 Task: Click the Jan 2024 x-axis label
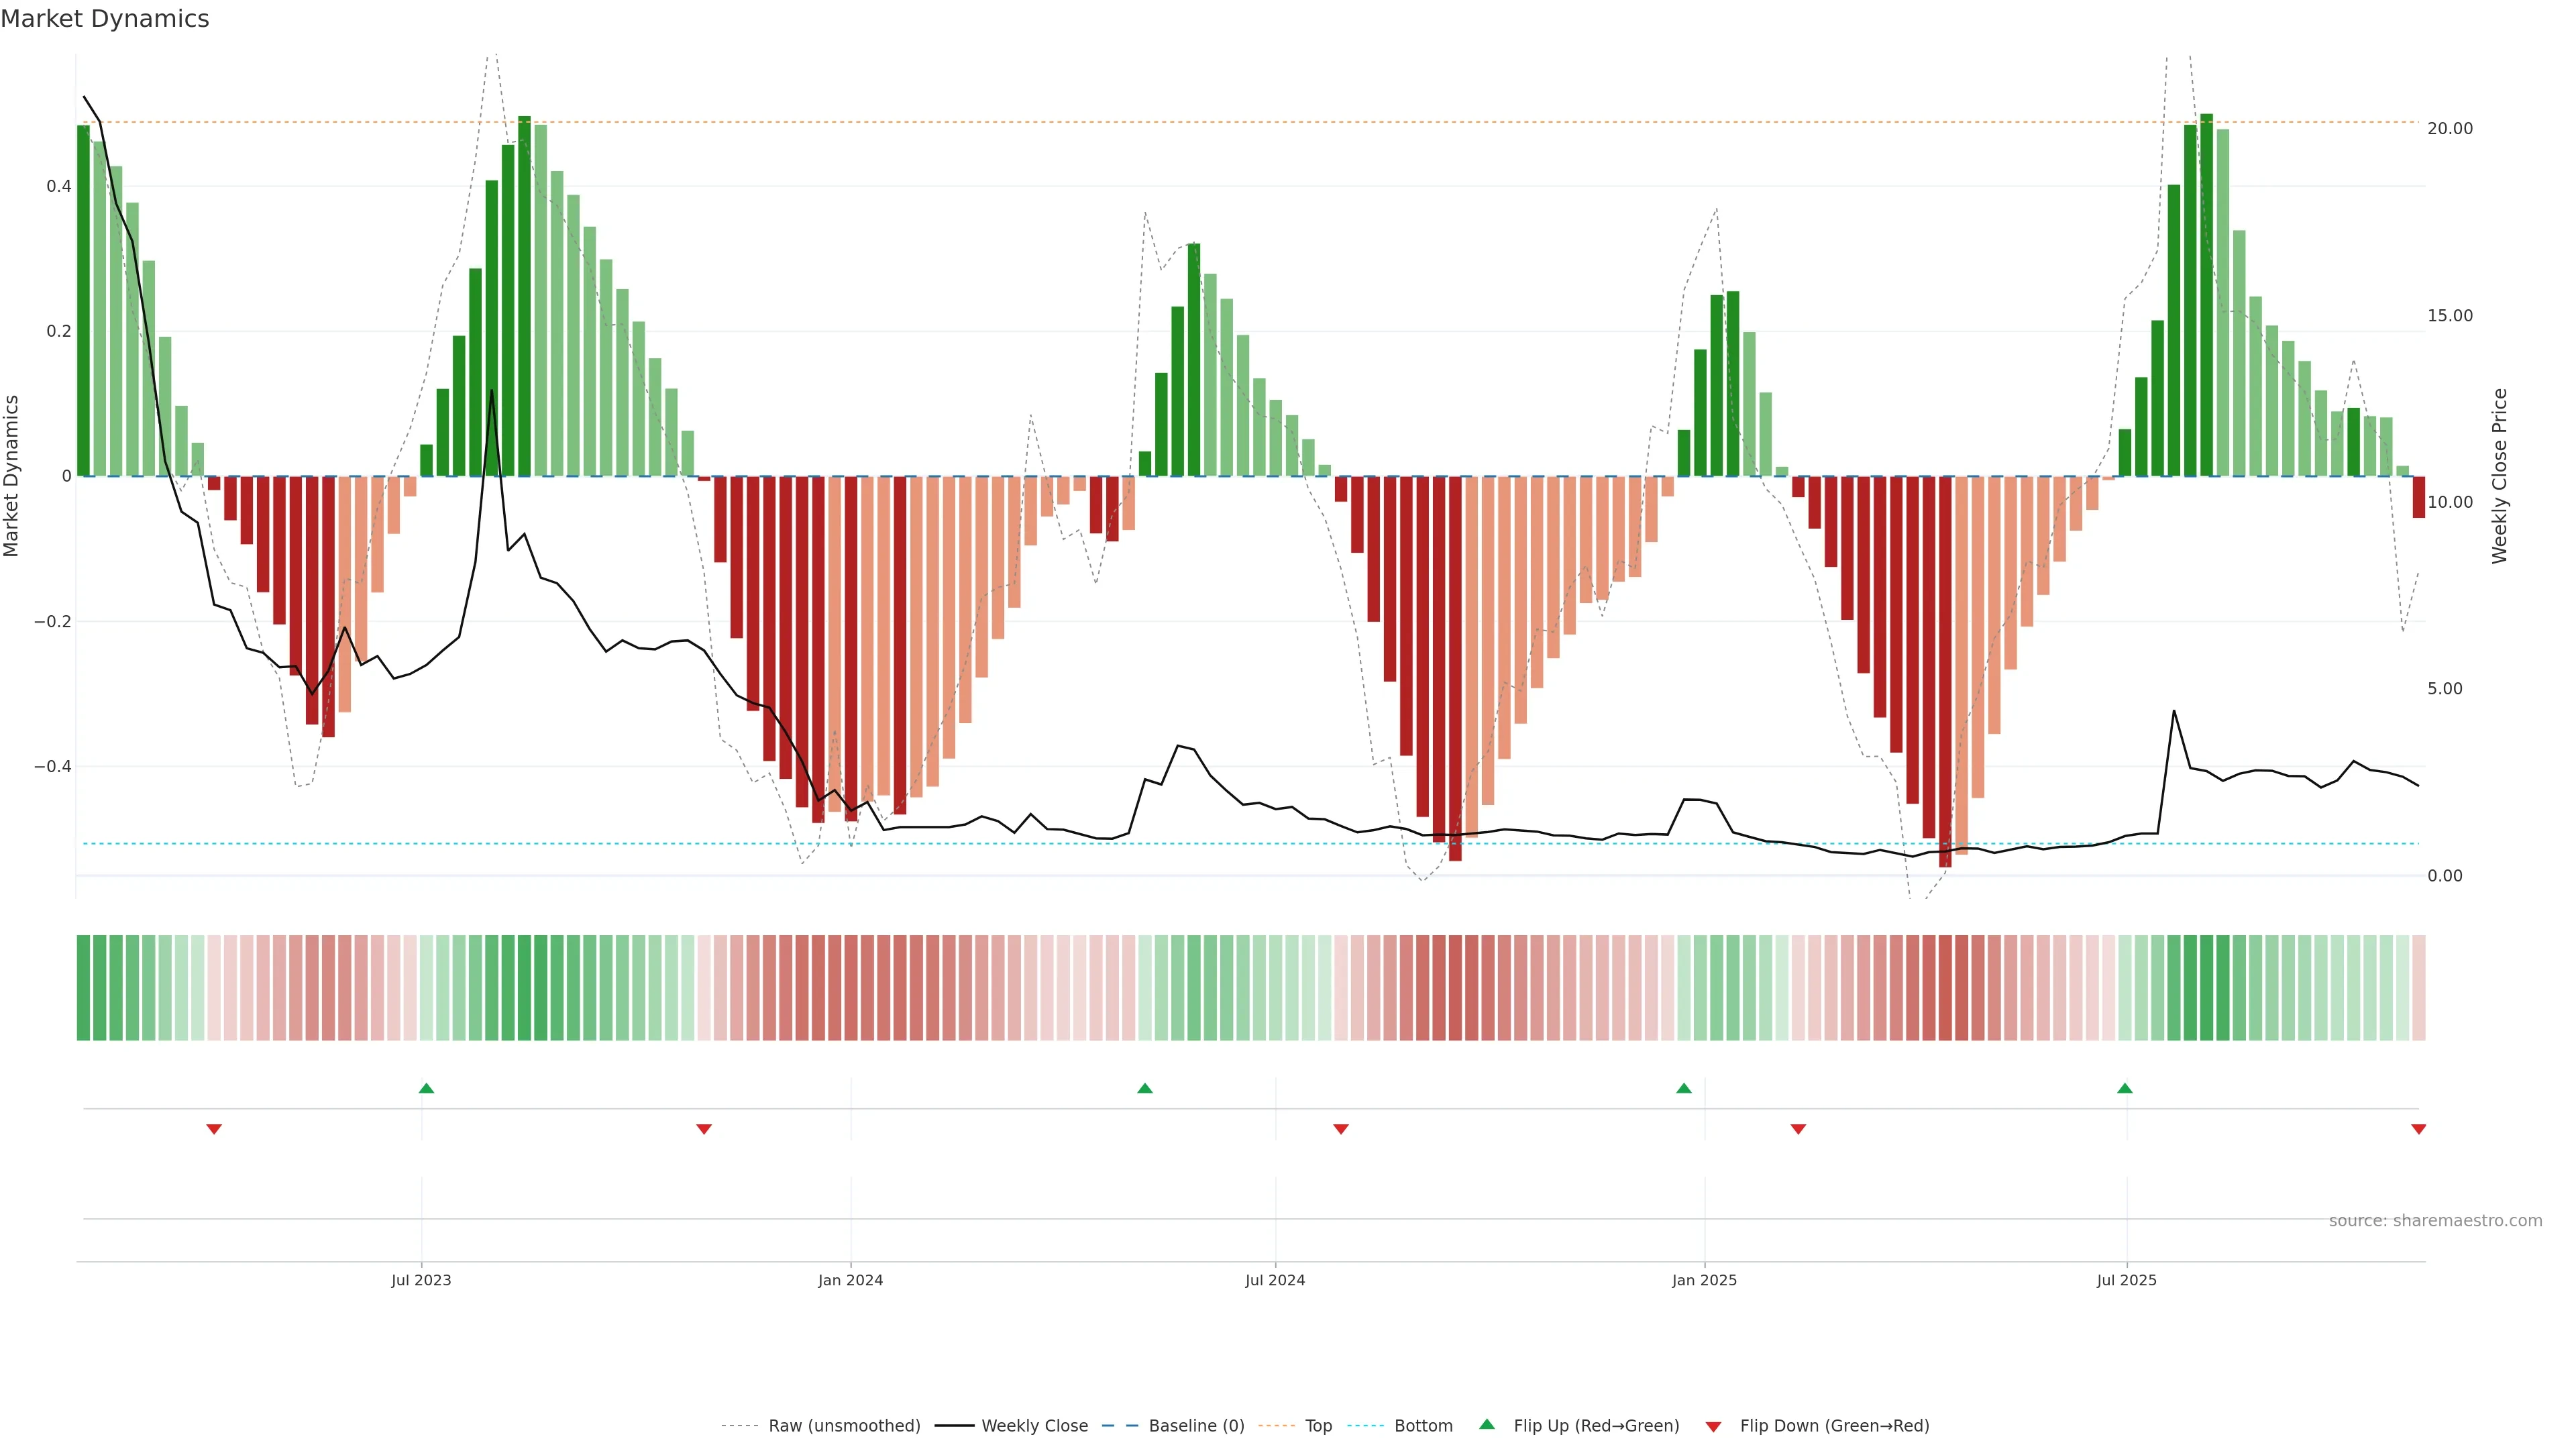pos(850,1280)
